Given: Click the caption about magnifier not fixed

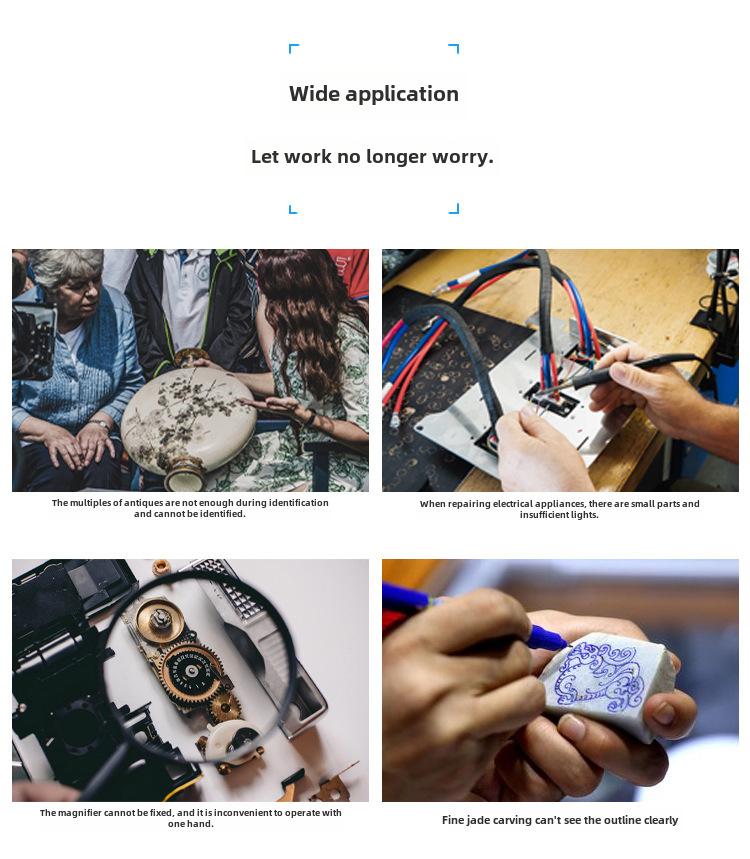Looking at the screenshot, I should coord(190,818).
